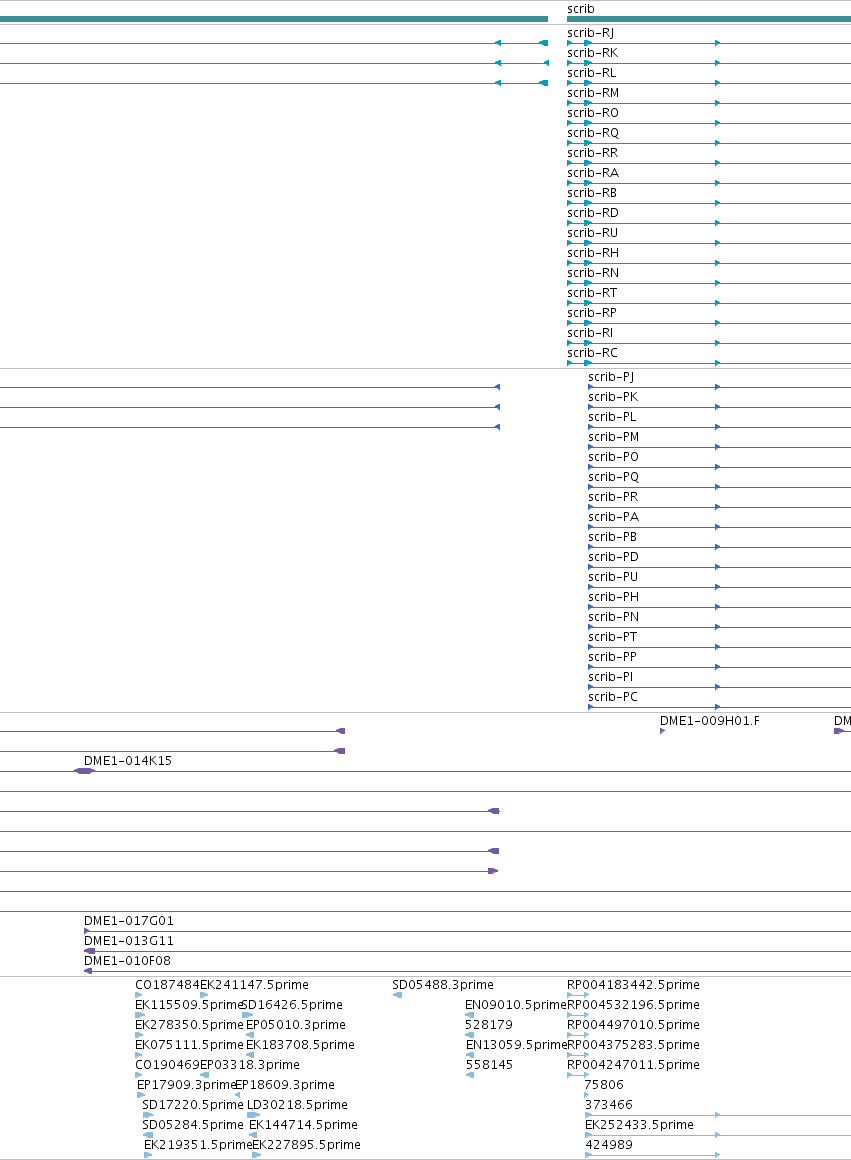Image resolution: width=851 pixels, height=1160 pixels.
Task: Select CDS scrib-PM
Action: tap(613, 436)
